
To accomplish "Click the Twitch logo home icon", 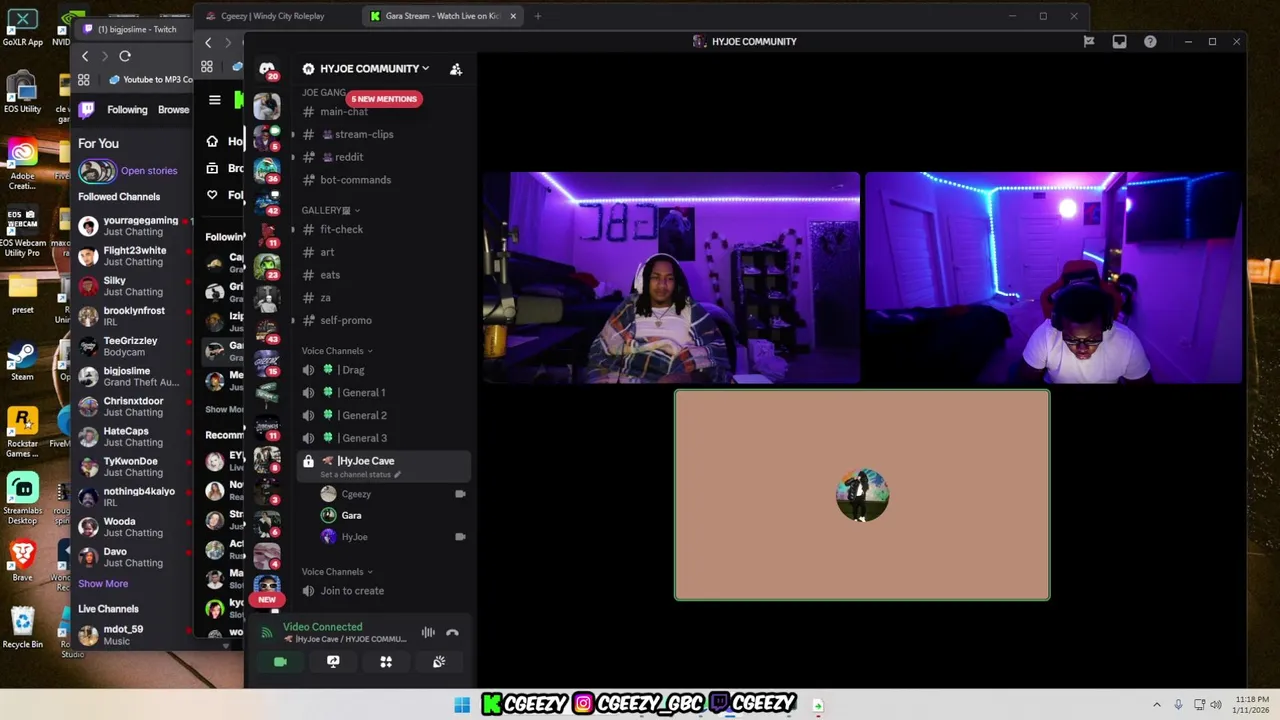I will point(87,110).
